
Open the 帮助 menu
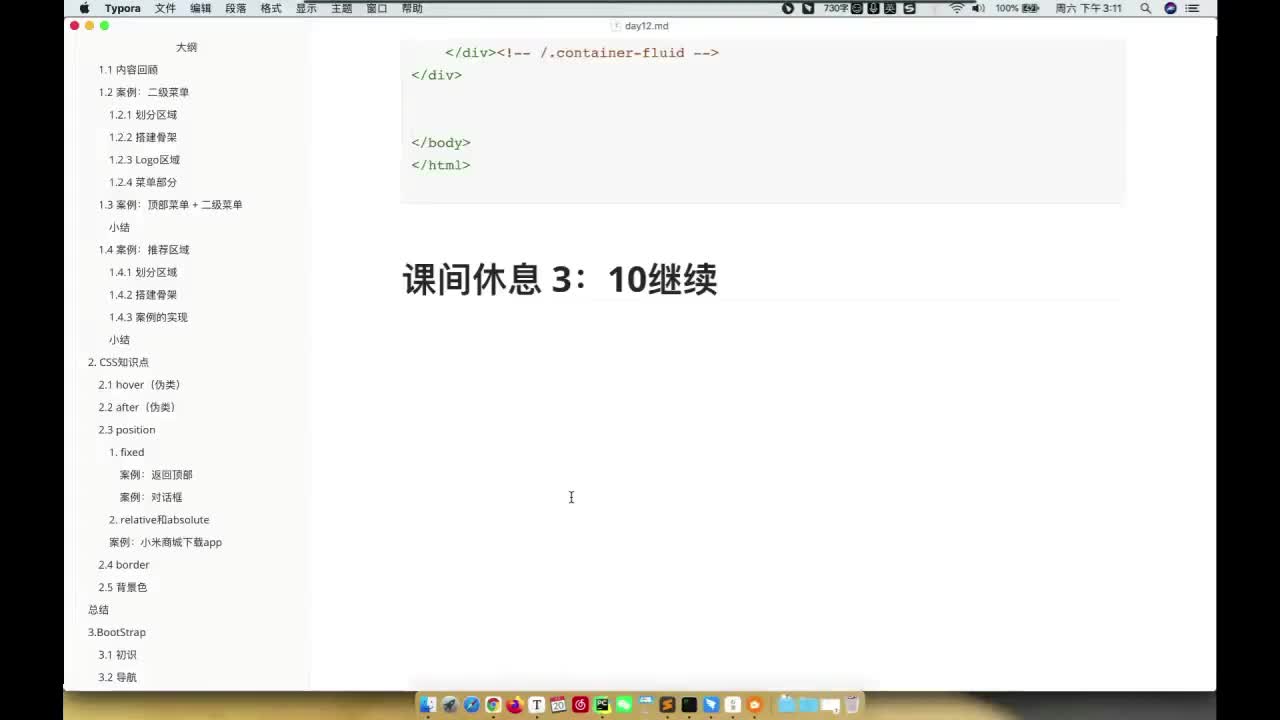point(412,8)
